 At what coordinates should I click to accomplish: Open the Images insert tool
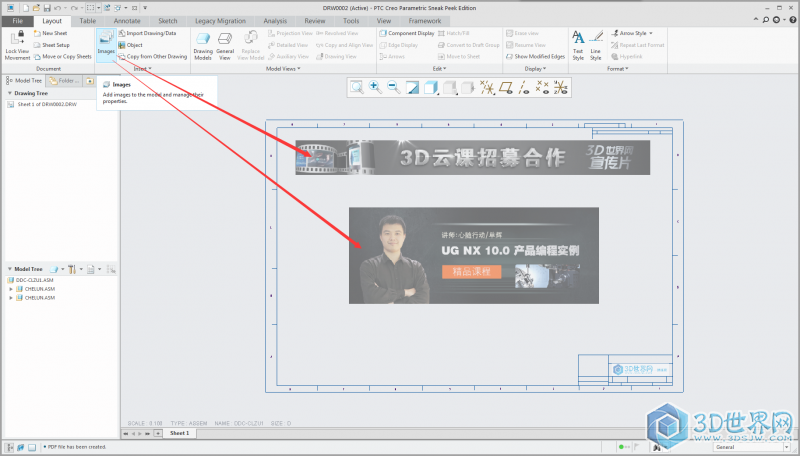click(x=106, y=44)
